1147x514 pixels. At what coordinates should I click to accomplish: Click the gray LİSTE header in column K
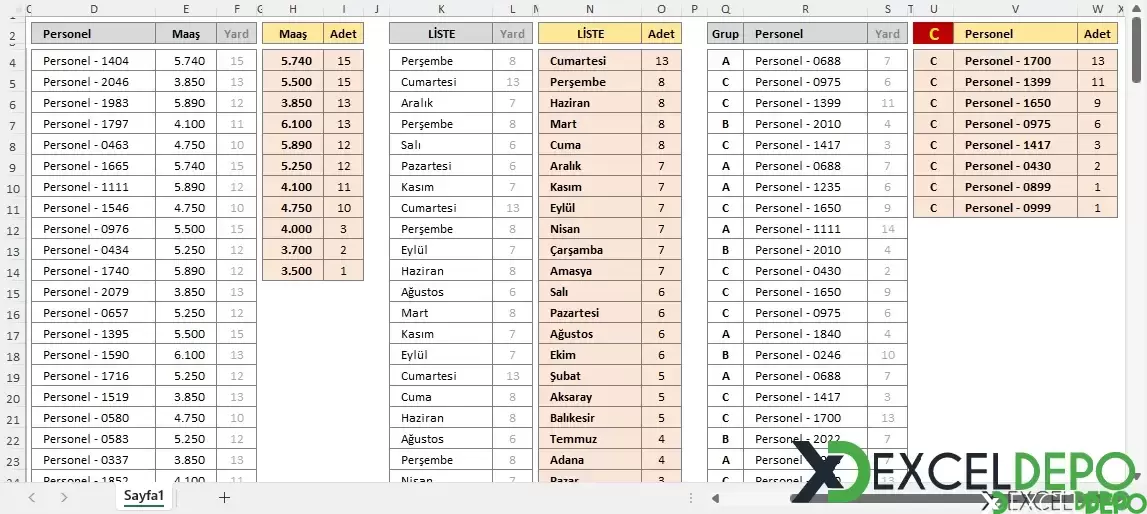click(441, 34)
